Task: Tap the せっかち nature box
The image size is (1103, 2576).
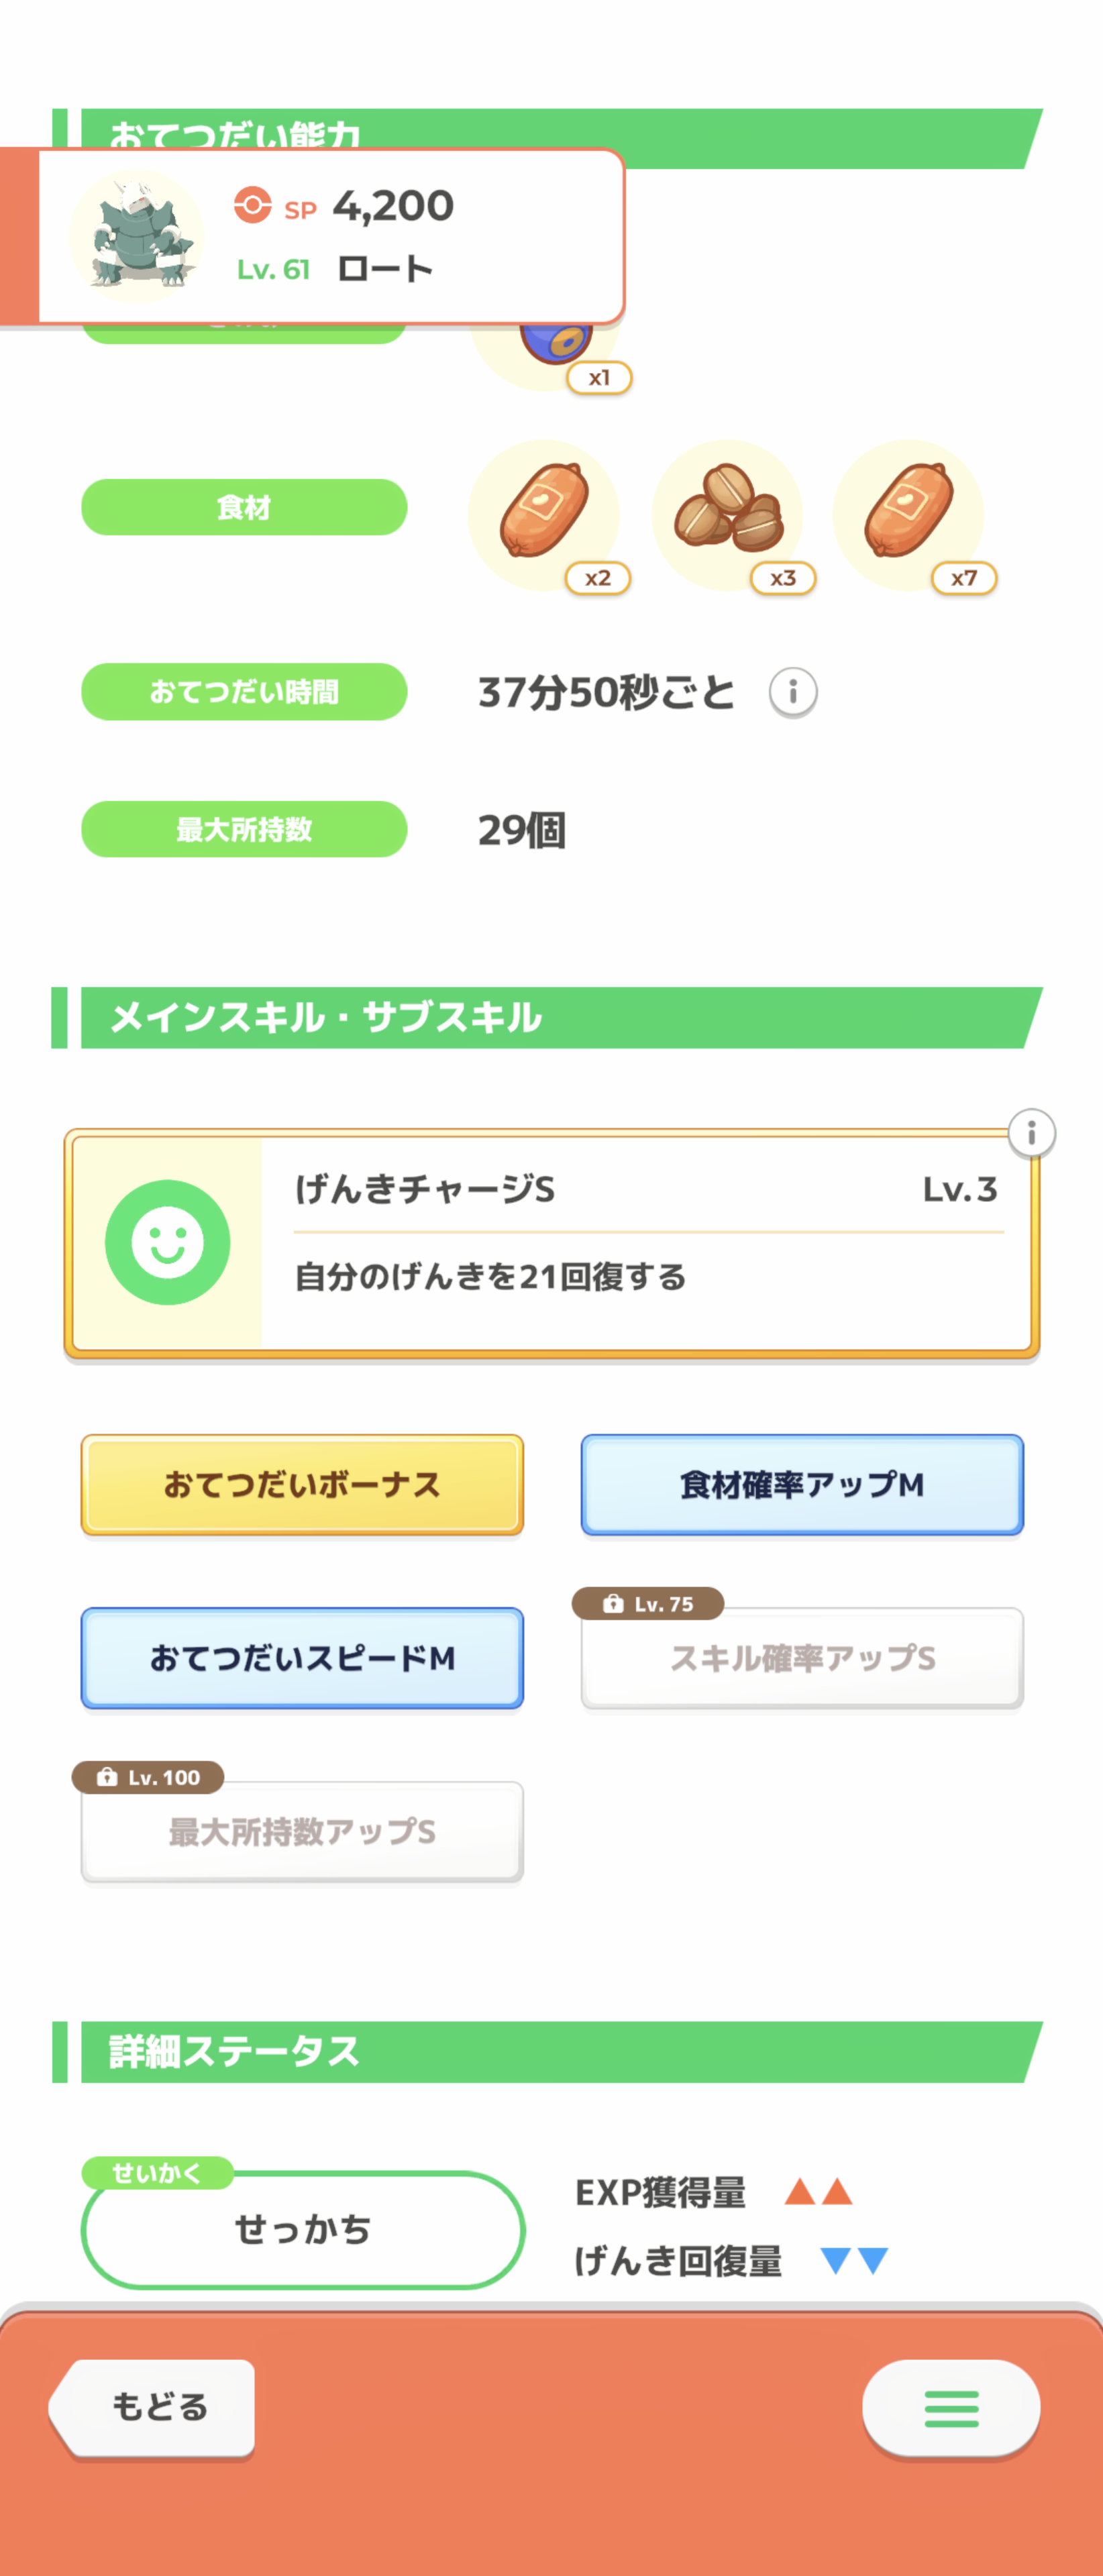Action: click(x=303, y=2229)
